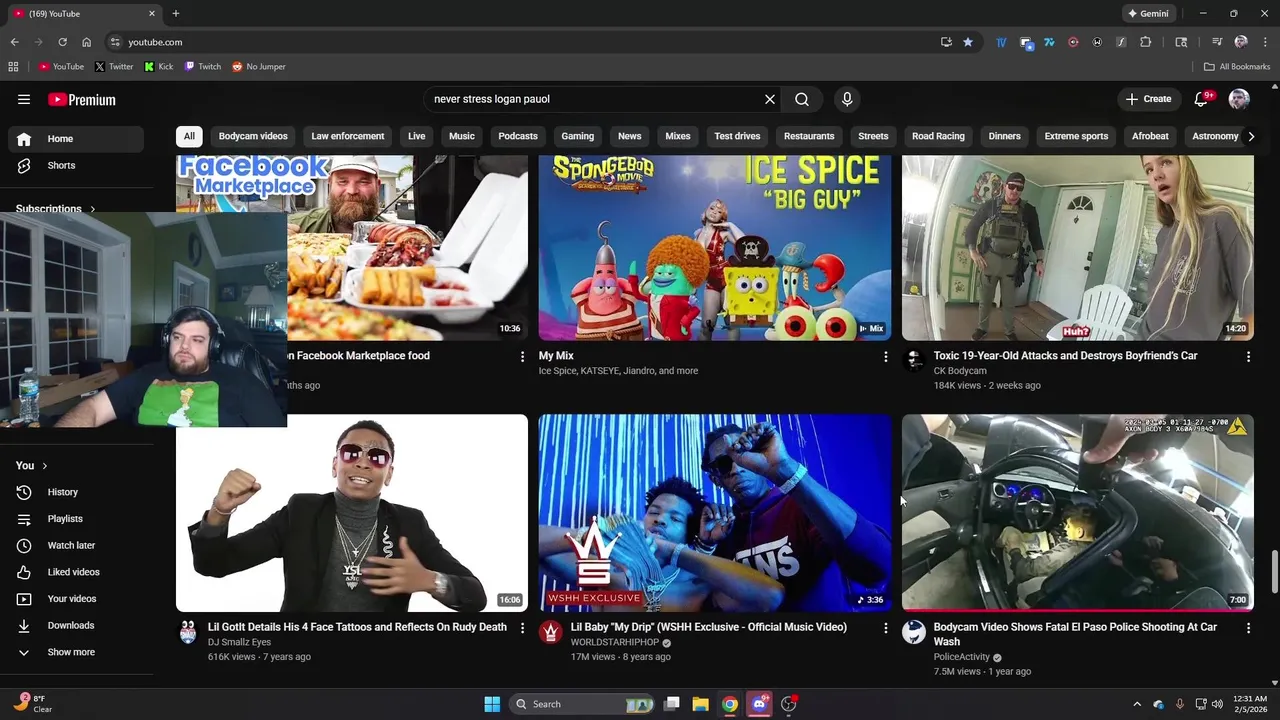Click the WORLDSTARHIPHOP channel avatar

point(550,631)
